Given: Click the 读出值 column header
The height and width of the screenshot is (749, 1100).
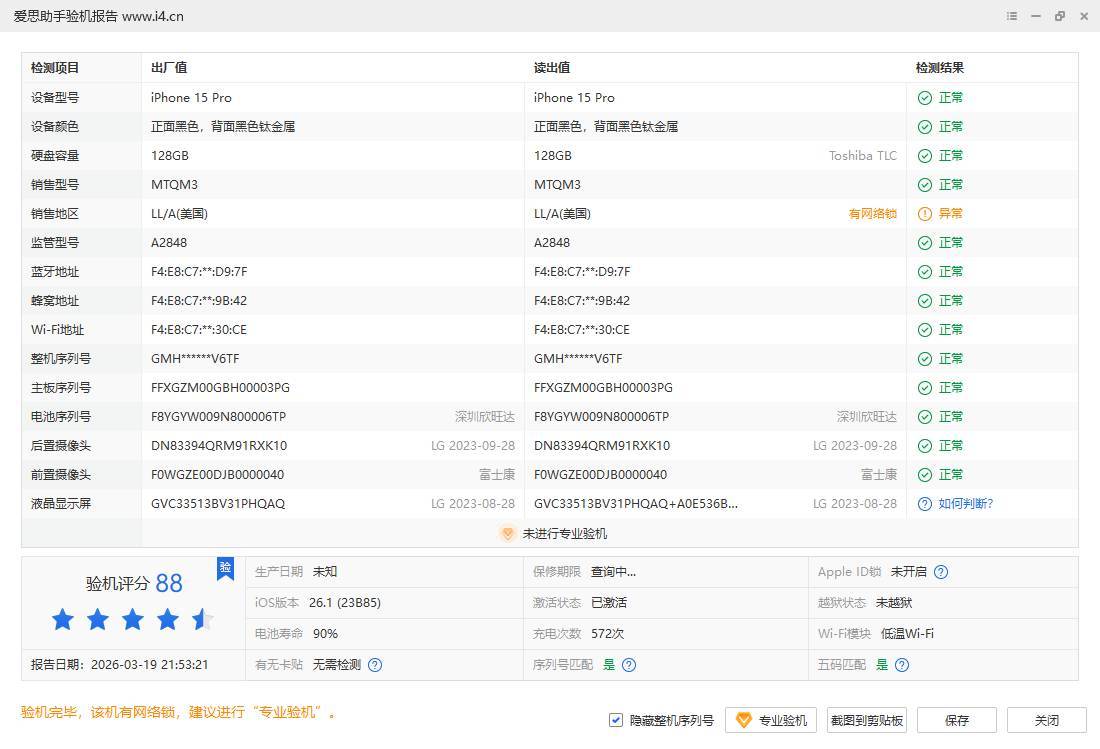Looking at the screenshot, I should pyautogui.click(x=552, y=68).
